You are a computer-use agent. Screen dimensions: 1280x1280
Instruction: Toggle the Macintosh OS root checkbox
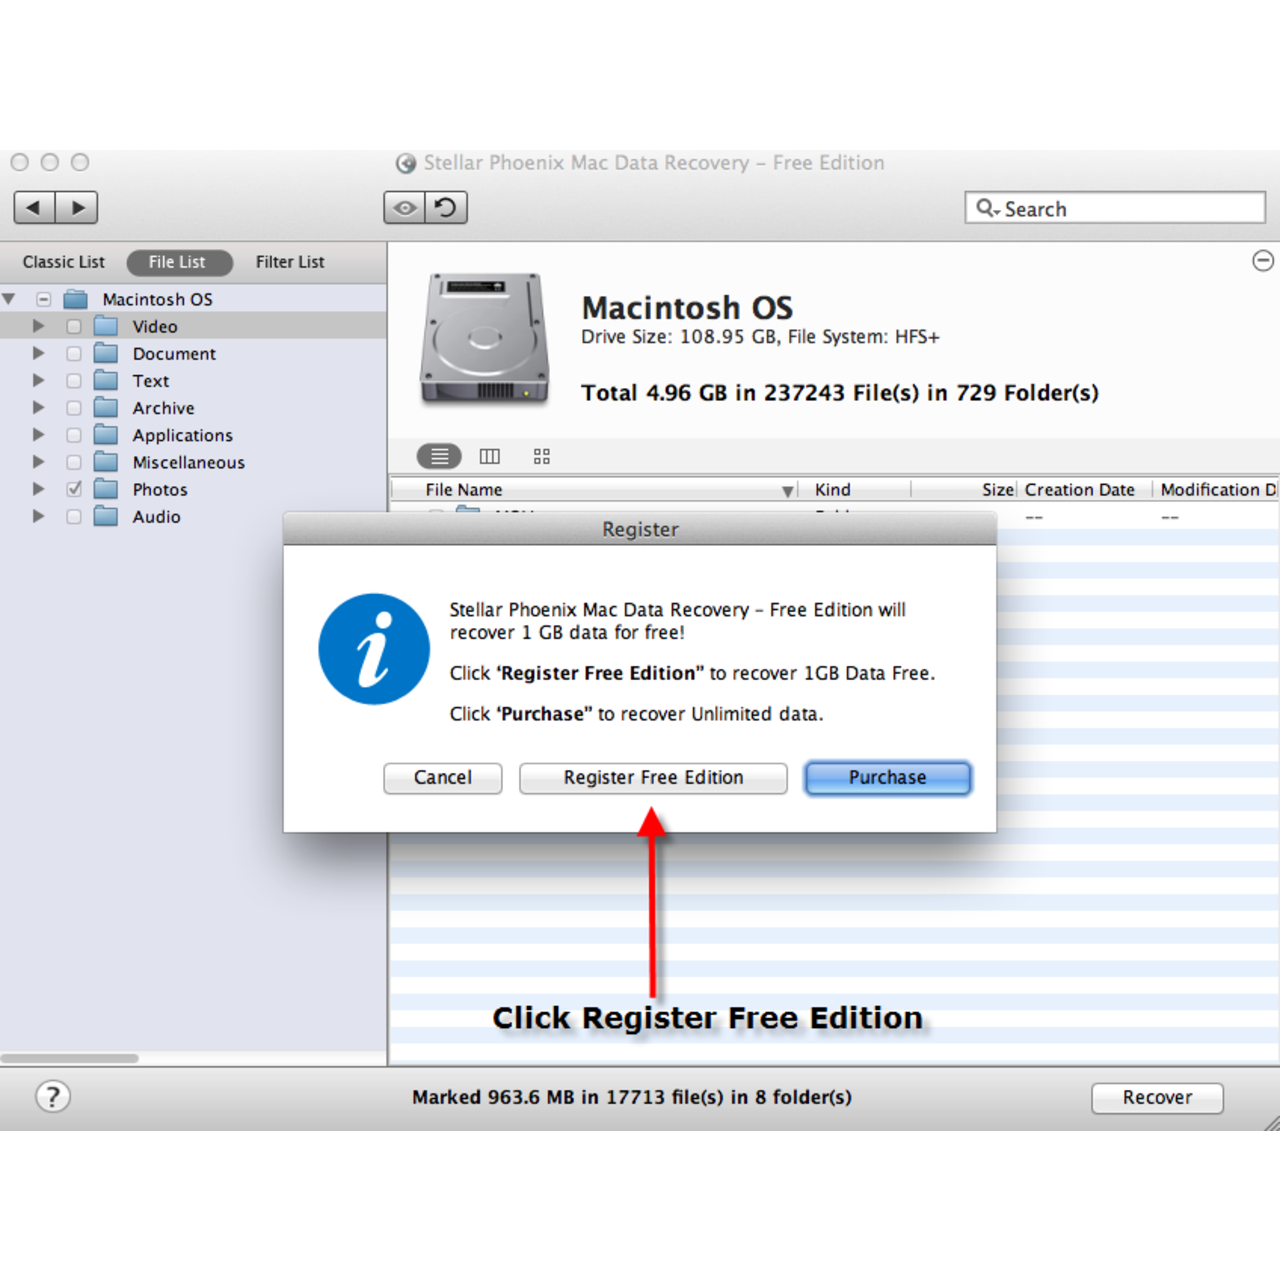pyautogui.click(x=44, y=299)
